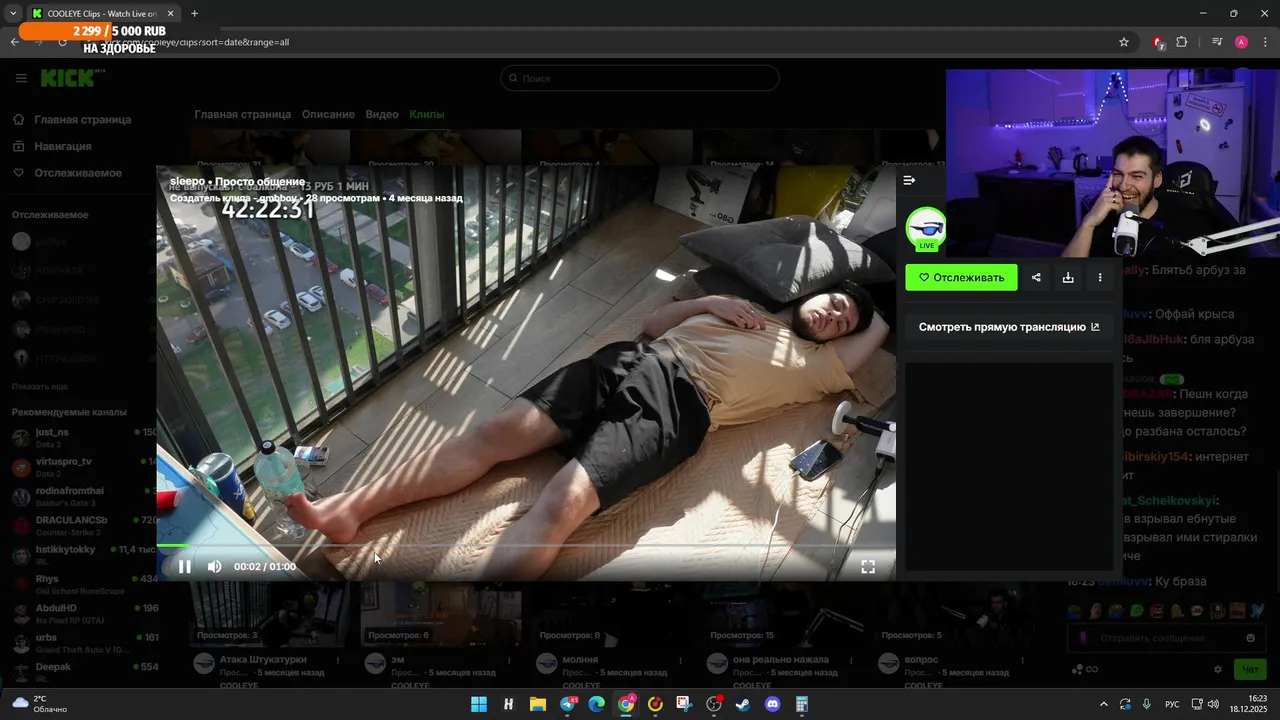This screenshot has height=720, width=1280.
Task: Collapse the clip side panel
Action: pos(909,181)
